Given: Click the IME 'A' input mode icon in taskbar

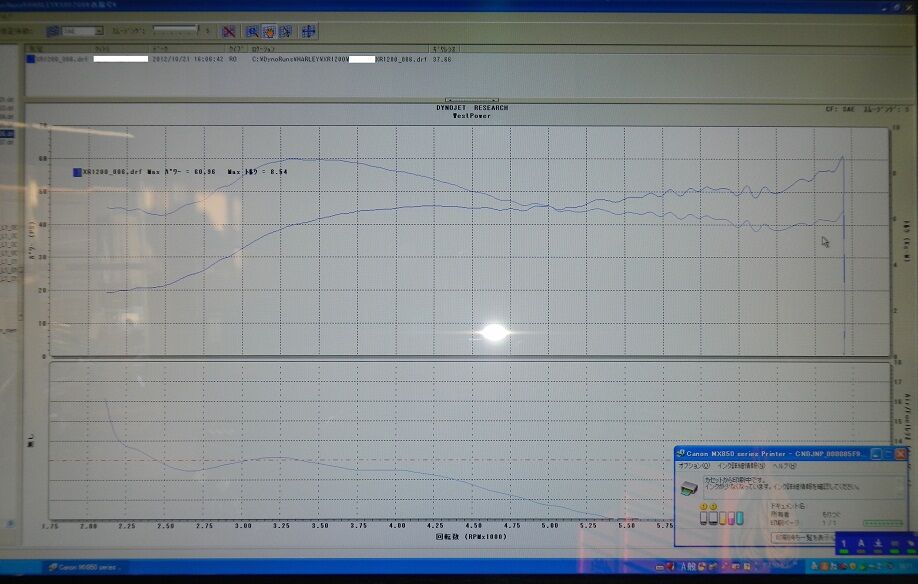Looking at the screenshot, I should (683, 566).
